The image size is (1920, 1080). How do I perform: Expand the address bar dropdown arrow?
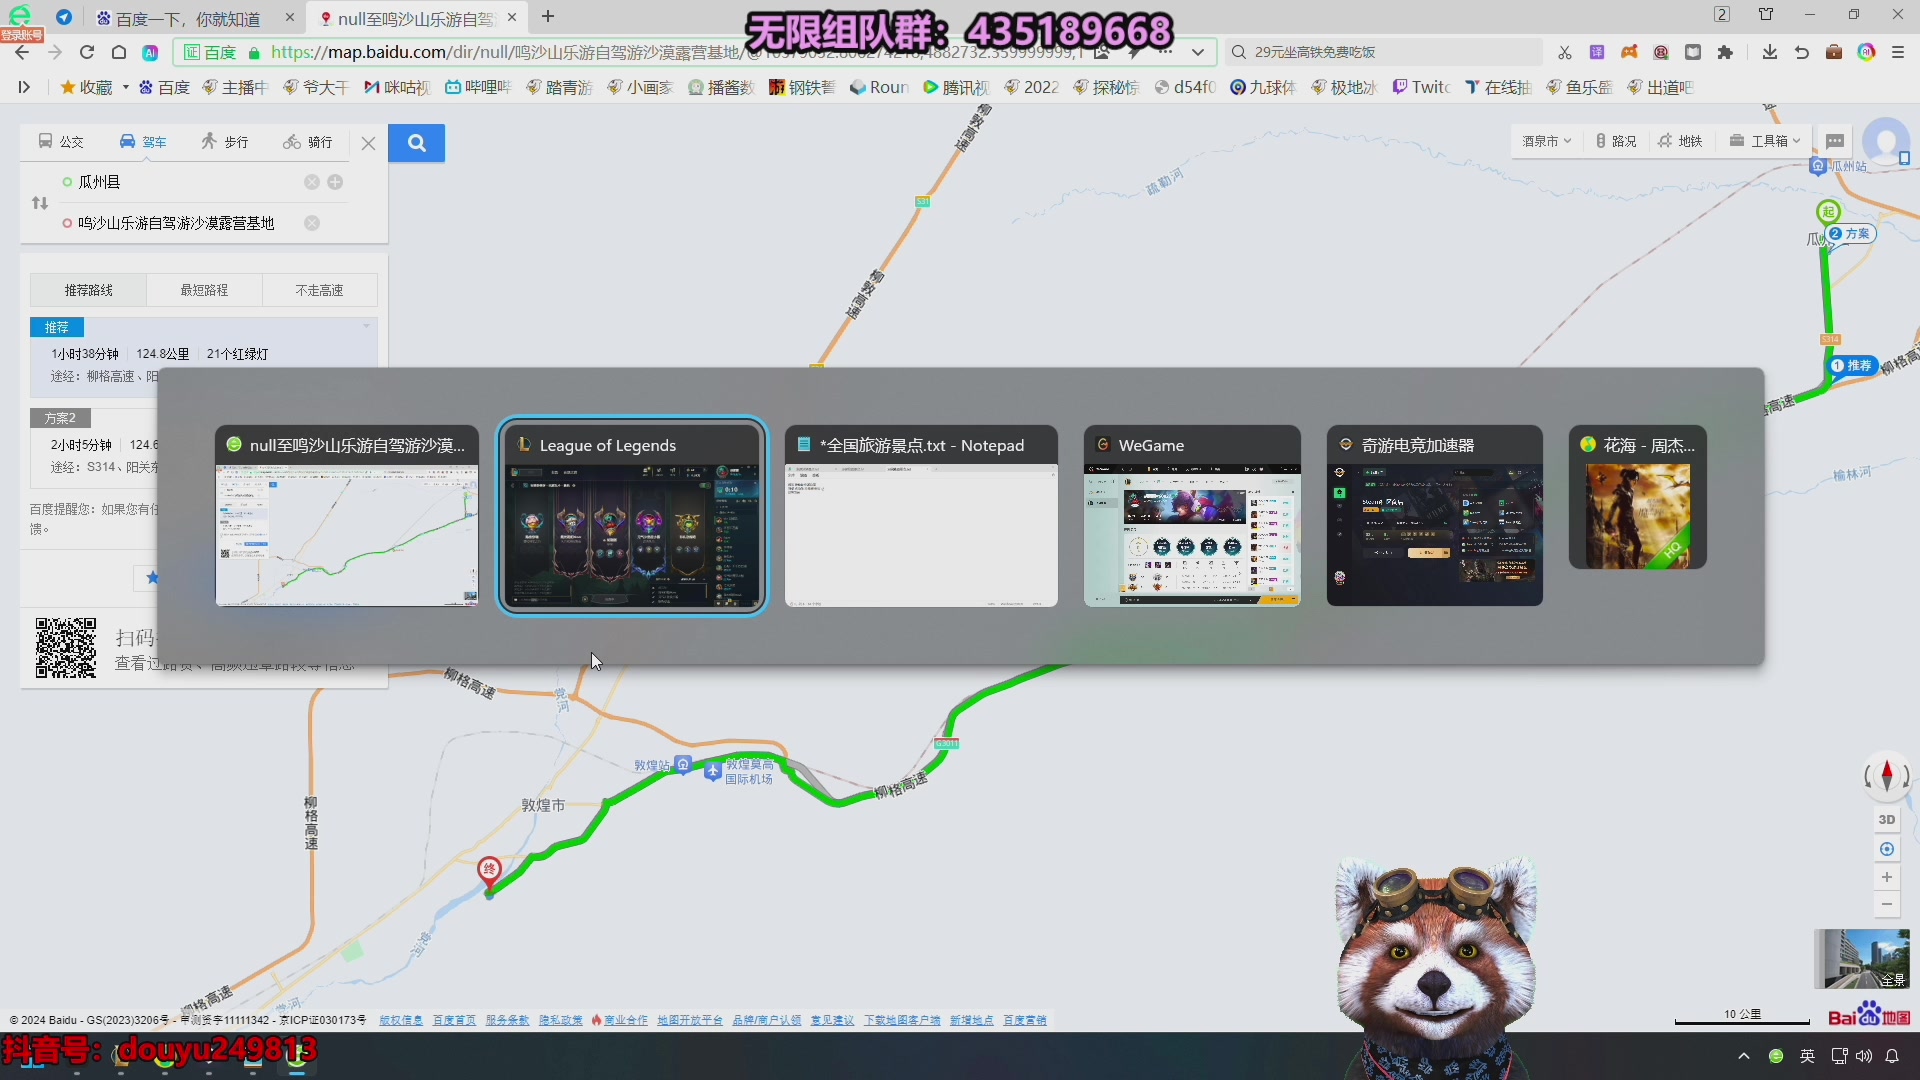point(1198,52)
